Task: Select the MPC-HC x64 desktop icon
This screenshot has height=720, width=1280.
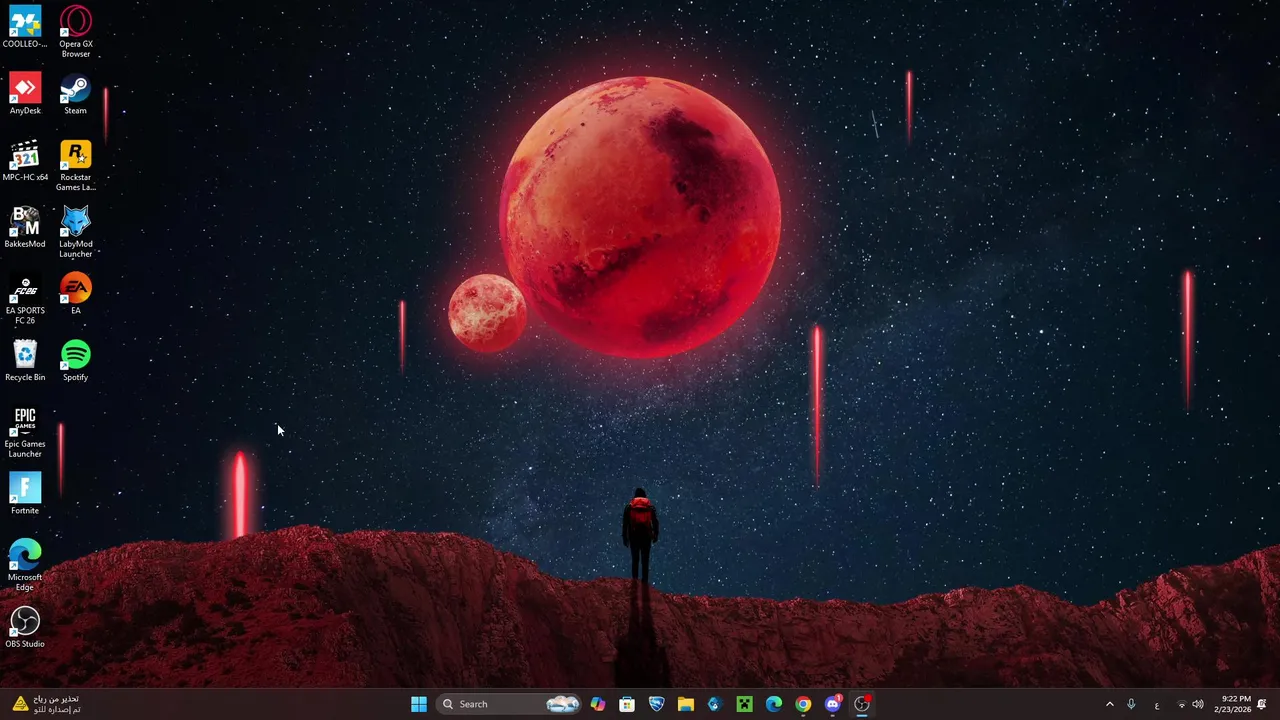Action: 25,161
